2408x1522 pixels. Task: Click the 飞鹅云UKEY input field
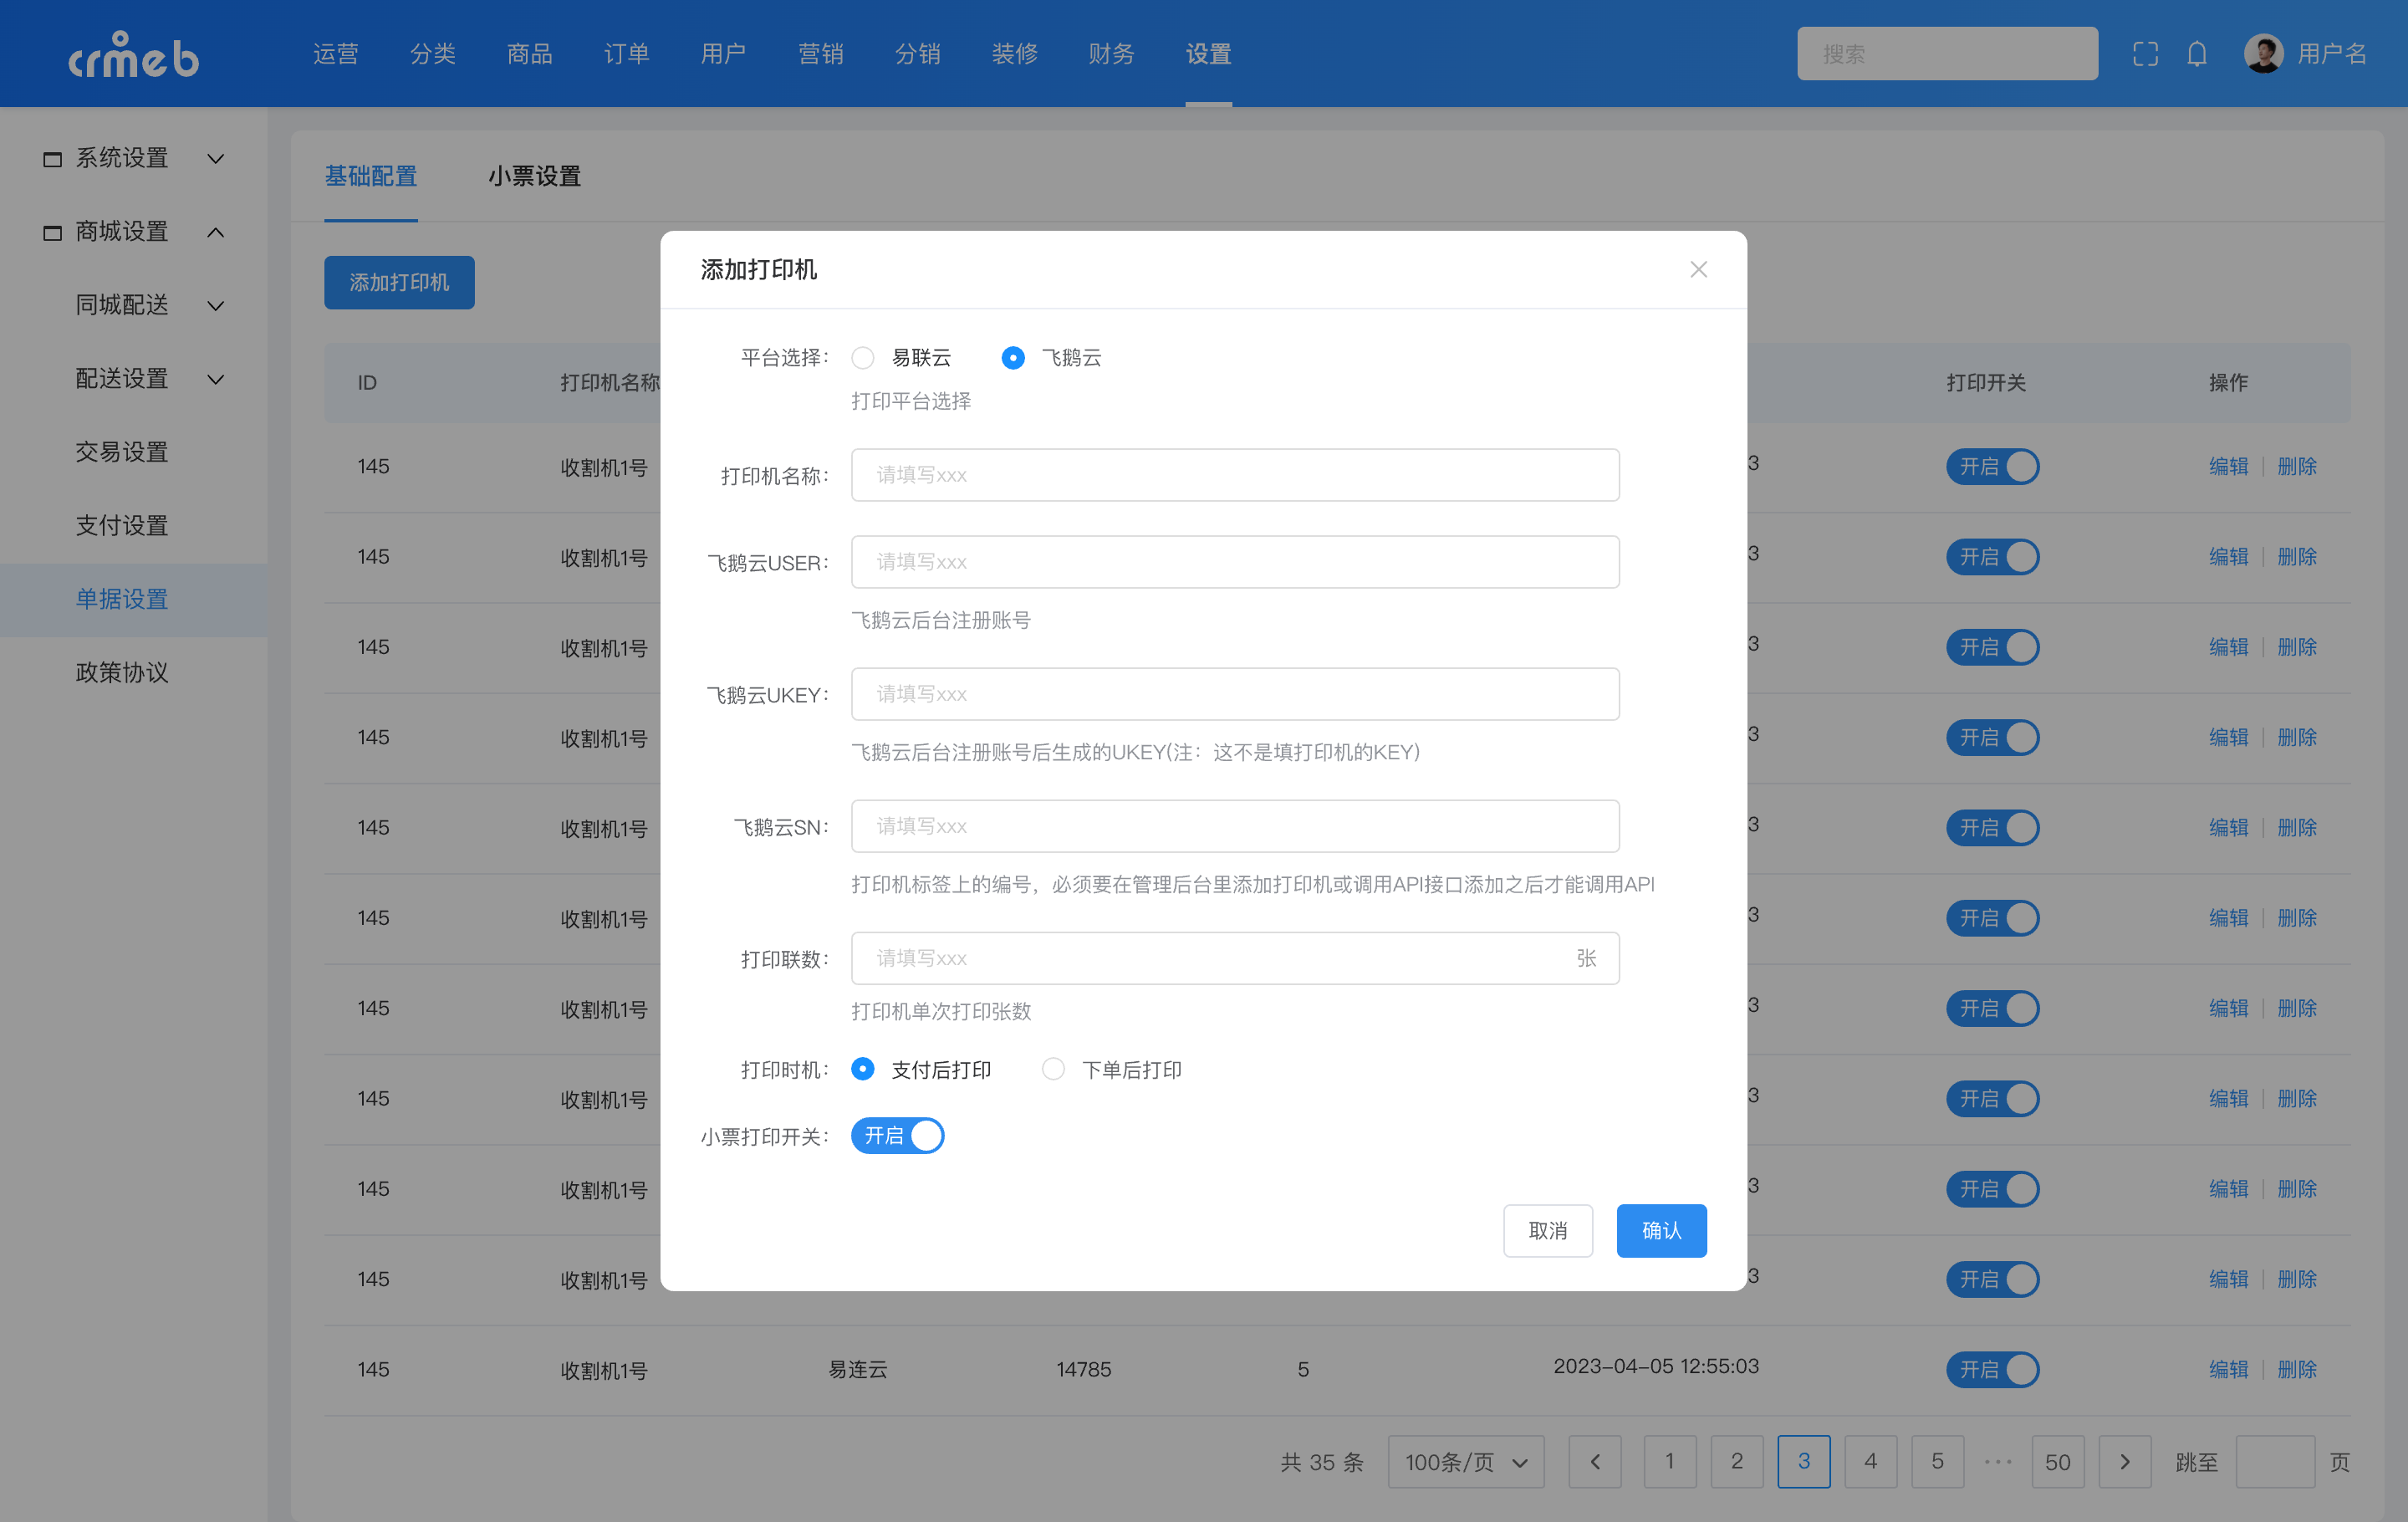[1234, 694]
